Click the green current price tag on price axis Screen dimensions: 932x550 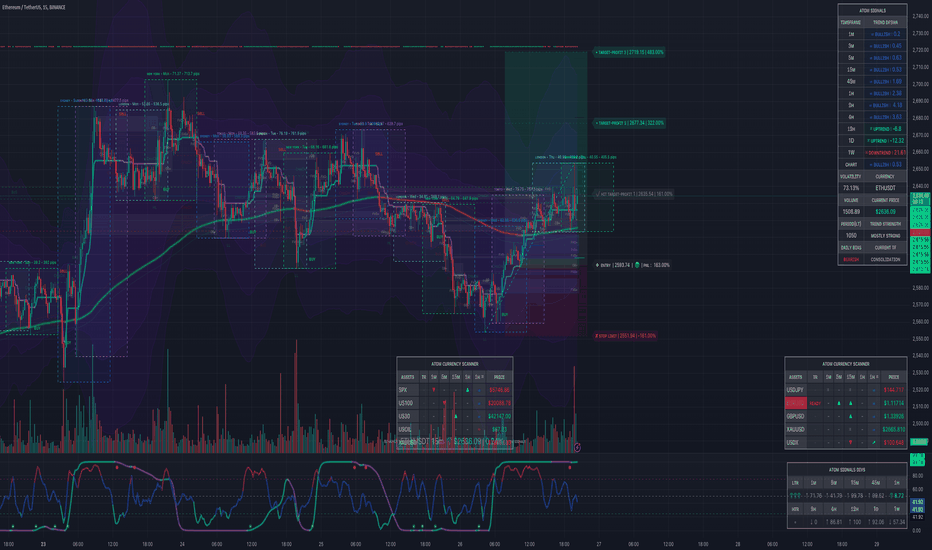pyautogui.click(x=921, y=199)
